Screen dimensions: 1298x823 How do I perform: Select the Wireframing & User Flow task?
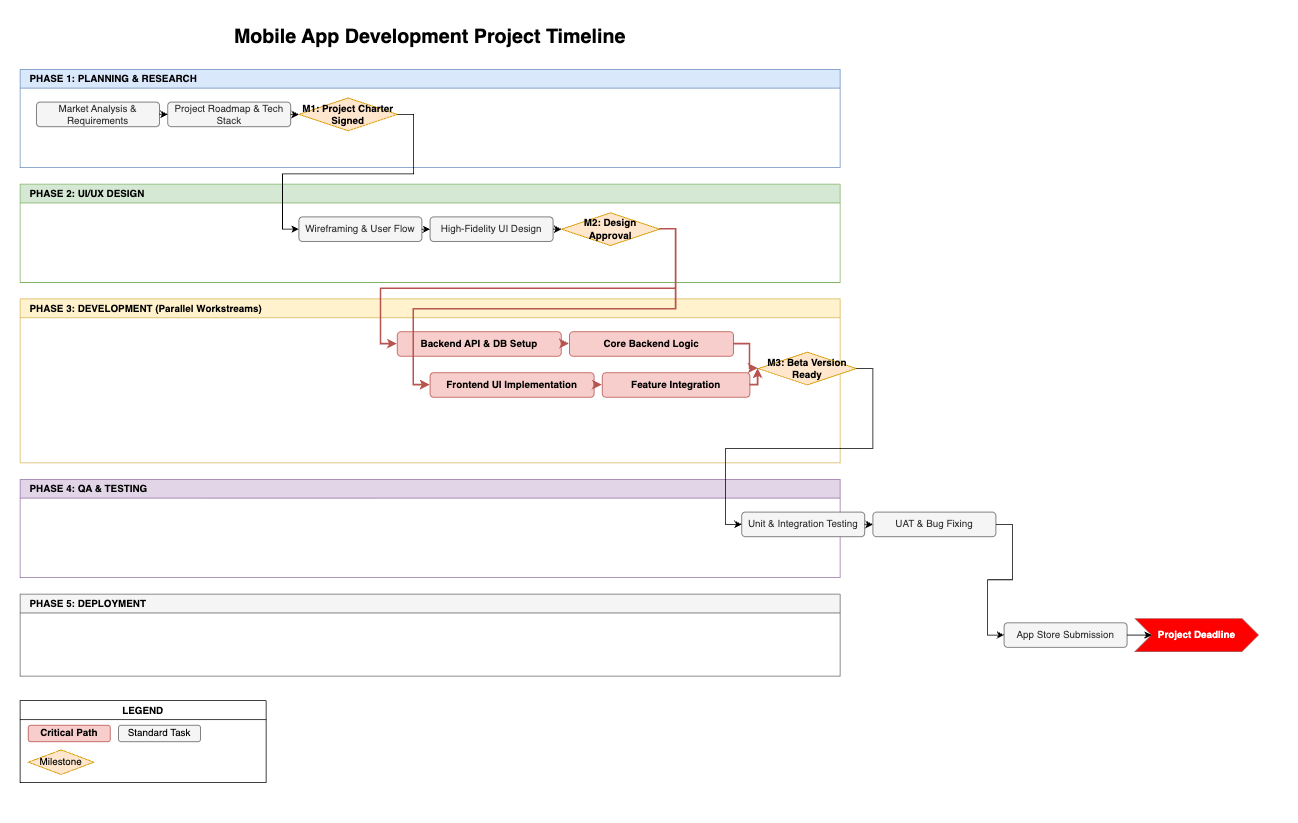pyautogui.click(x=360, y=229)
